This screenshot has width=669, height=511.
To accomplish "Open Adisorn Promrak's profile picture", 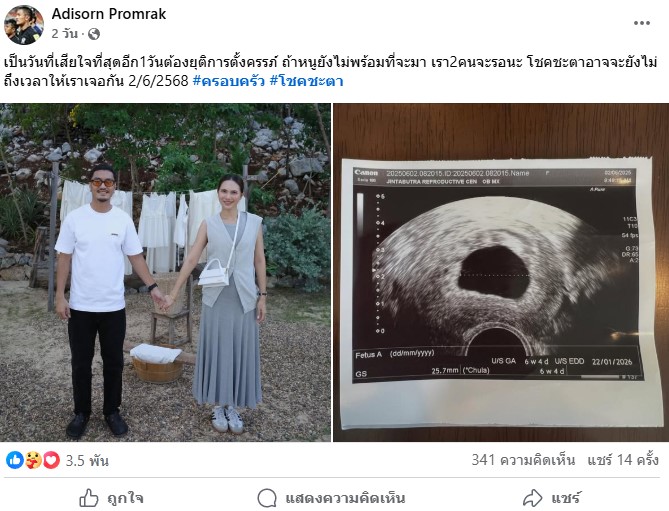I will [x=23, y=25].
